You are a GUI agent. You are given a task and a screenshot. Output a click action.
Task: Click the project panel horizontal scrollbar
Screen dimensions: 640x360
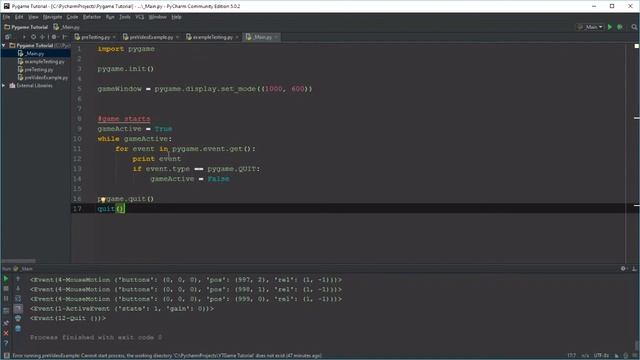(x=18, y=261)
